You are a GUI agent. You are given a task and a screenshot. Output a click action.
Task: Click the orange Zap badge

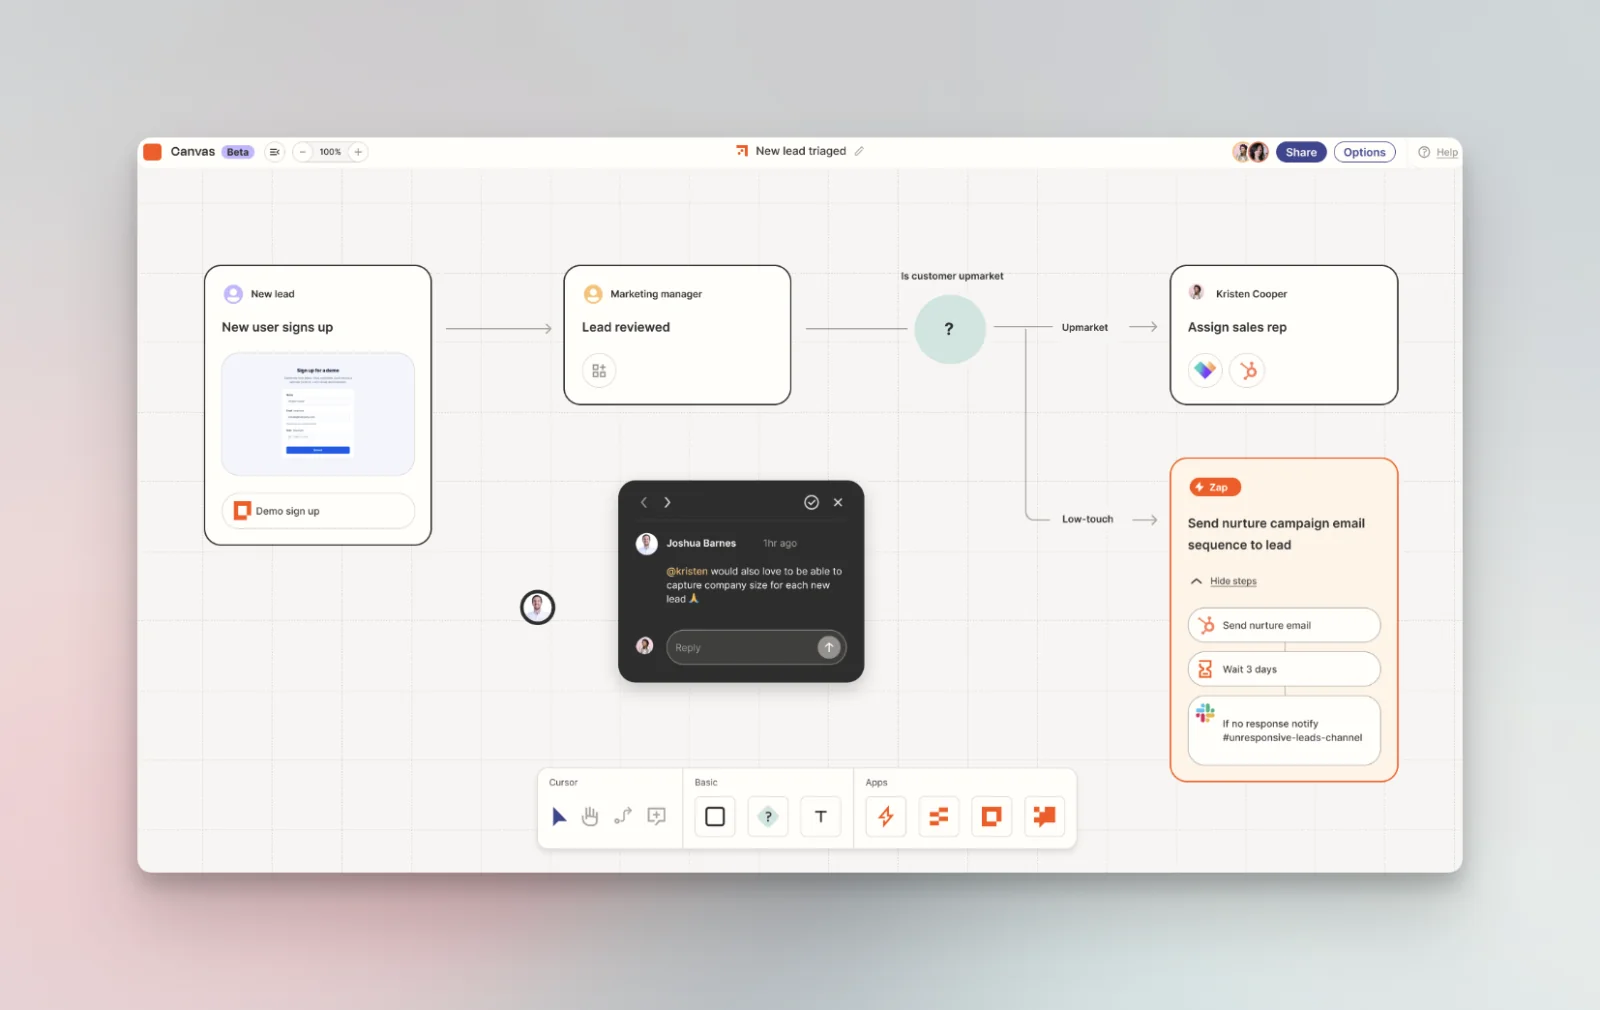tap(1214, 487)
